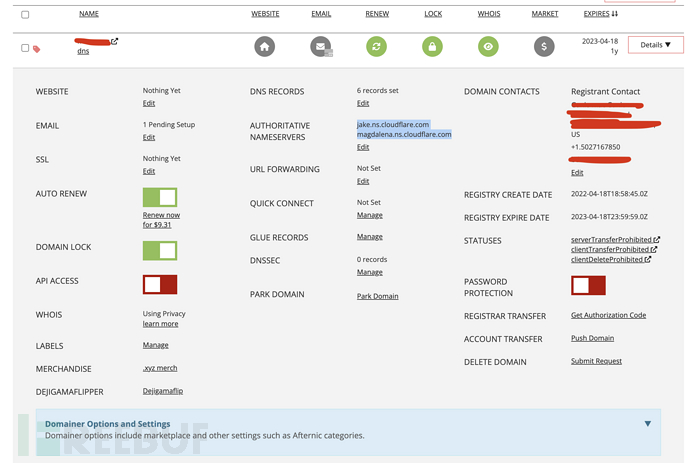This screenshot has height=463, width=690.
Task: Sort by the Renew column header
Action: [x=377, y=14]
